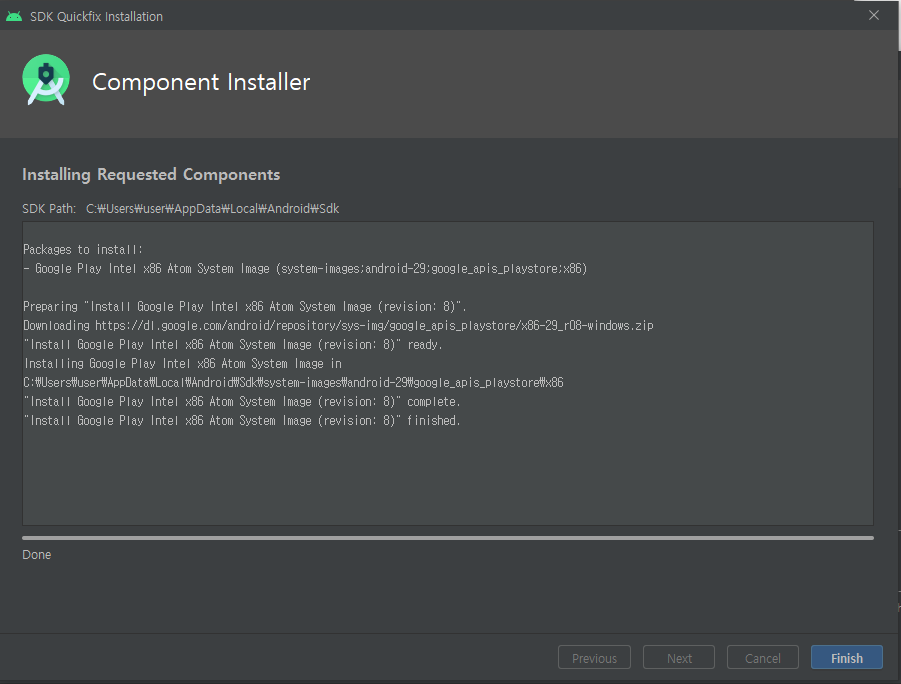Click the system-images install path line
Screen dimensions: 901x684
pyautogui.click(x=293, y=383)
